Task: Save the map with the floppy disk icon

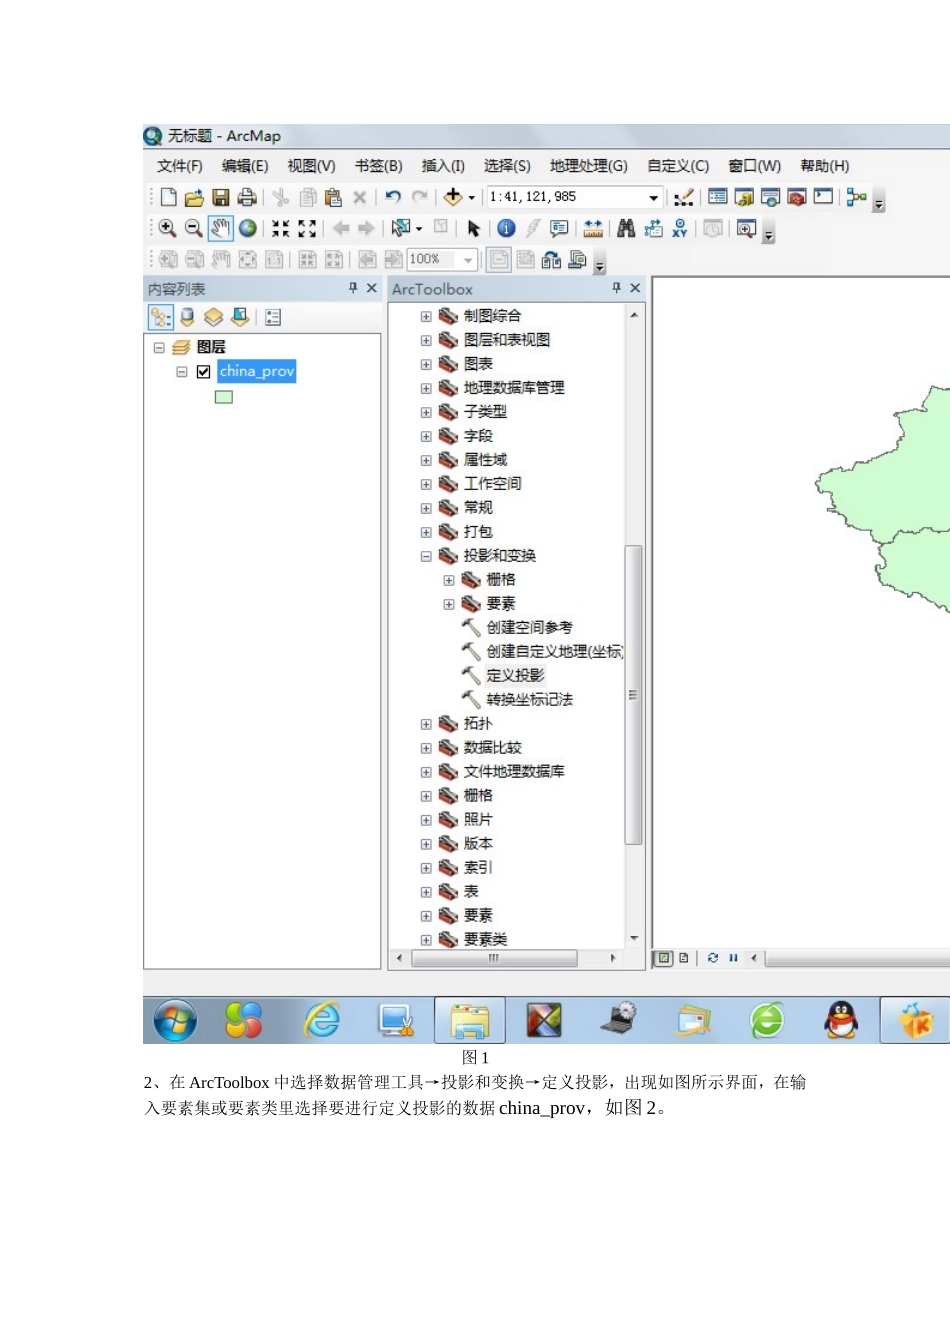Action: tap(221, 197)
